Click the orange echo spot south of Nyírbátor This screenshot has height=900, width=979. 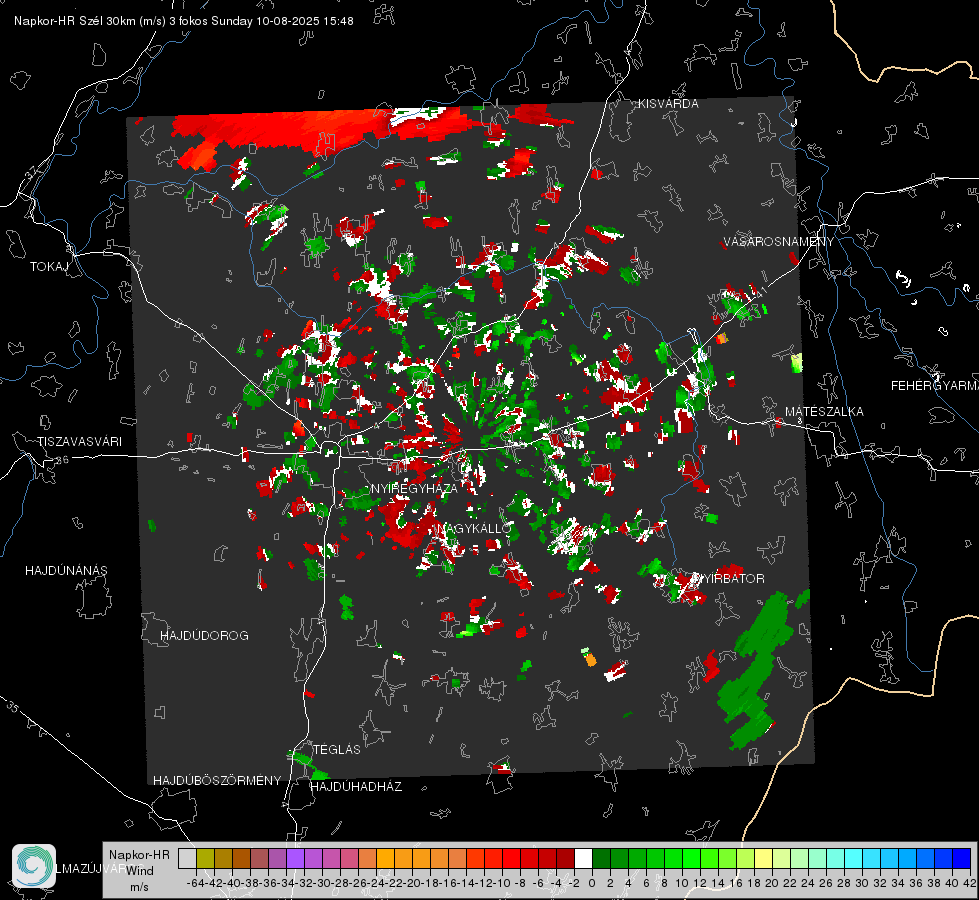pos(589,659)
